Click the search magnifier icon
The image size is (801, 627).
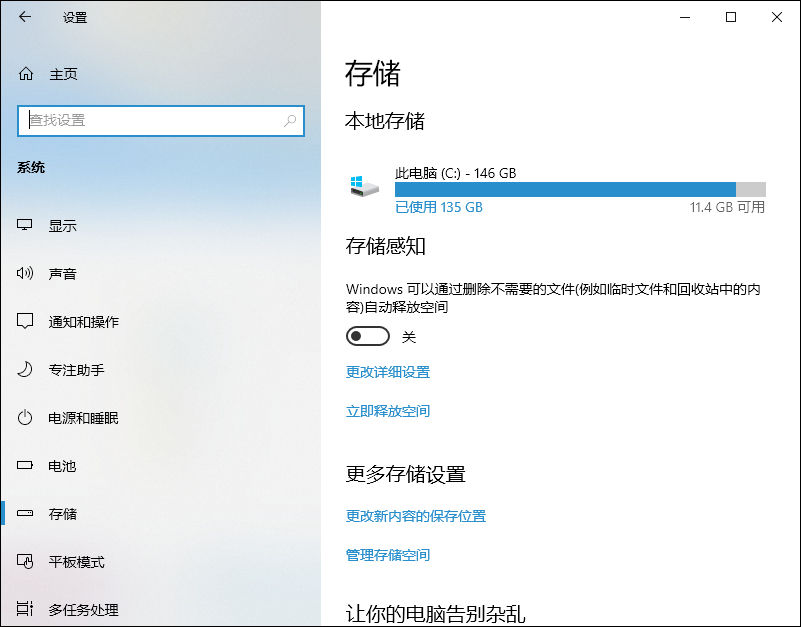[x=290, y=121]
